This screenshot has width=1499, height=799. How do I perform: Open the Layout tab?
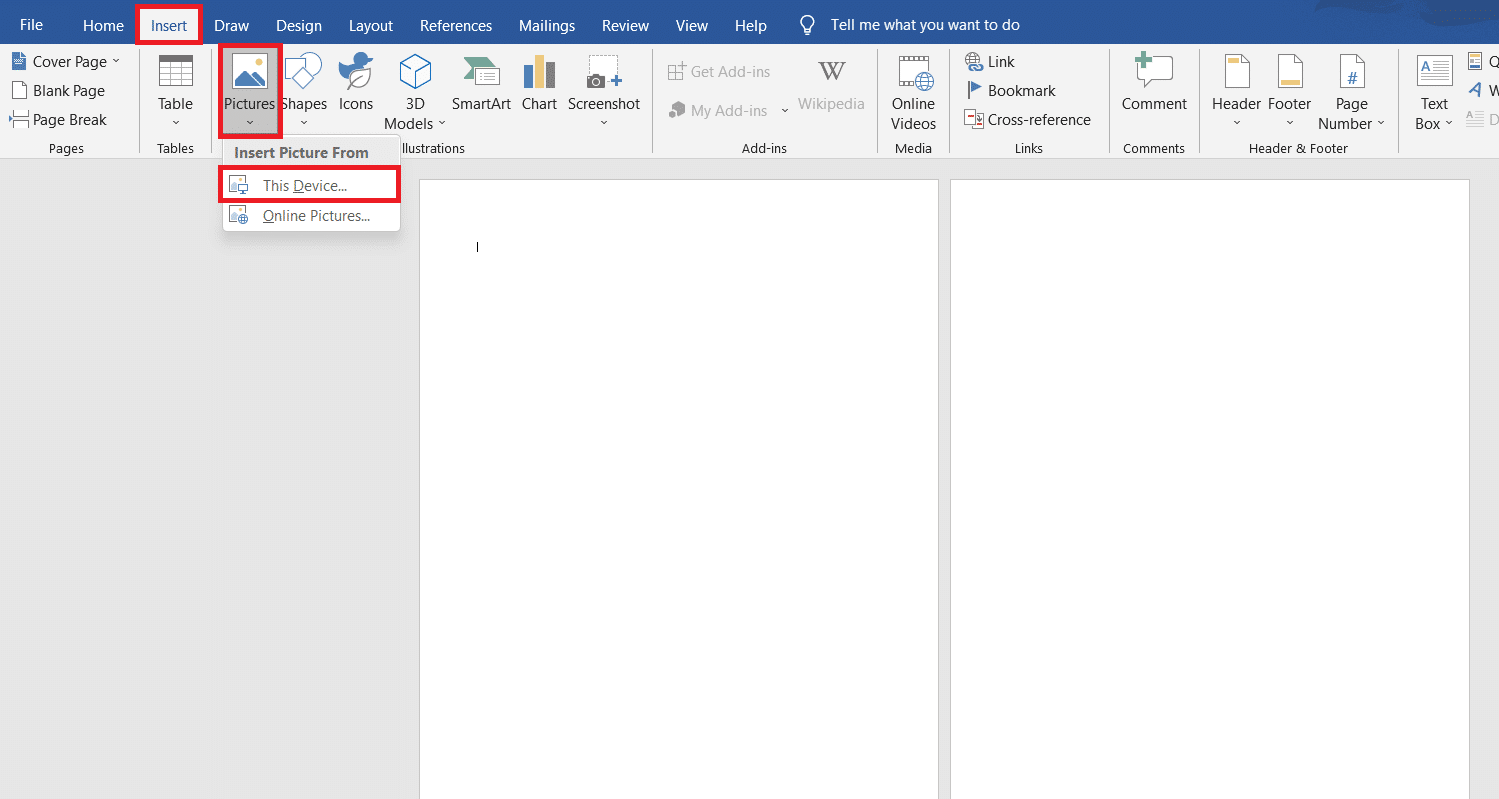point(371,25)
